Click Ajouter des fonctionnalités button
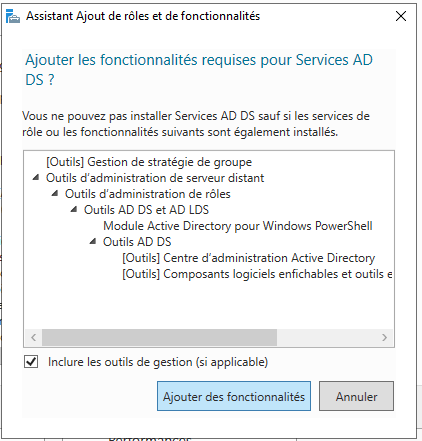This screenshot has width=422, height=441. click(234, 396)
